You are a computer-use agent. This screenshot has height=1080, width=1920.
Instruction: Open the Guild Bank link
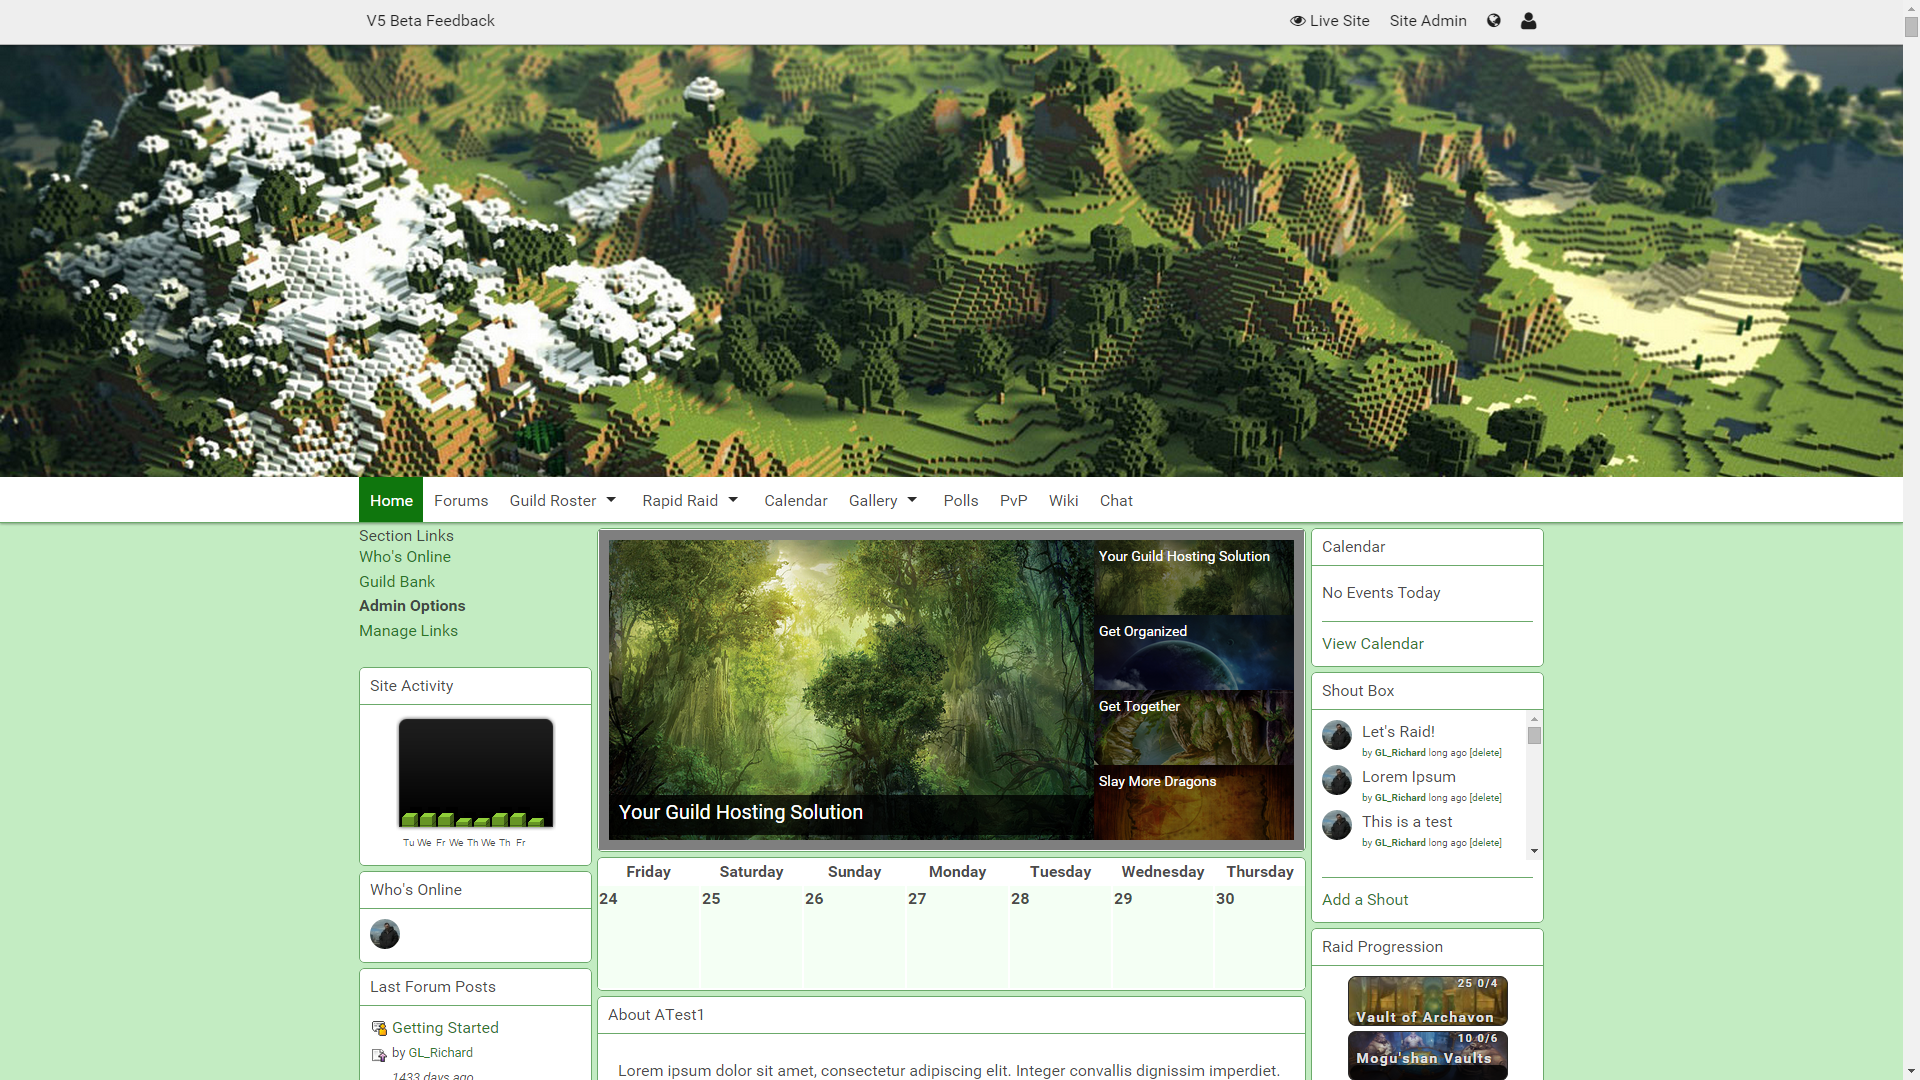click(397, 582)
